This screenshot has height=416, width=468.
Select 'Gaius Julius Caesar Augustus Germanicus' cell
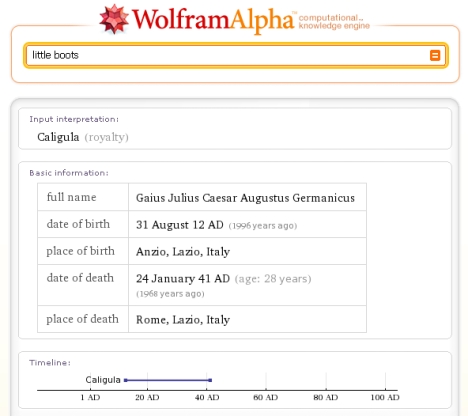tap(245, 198)
